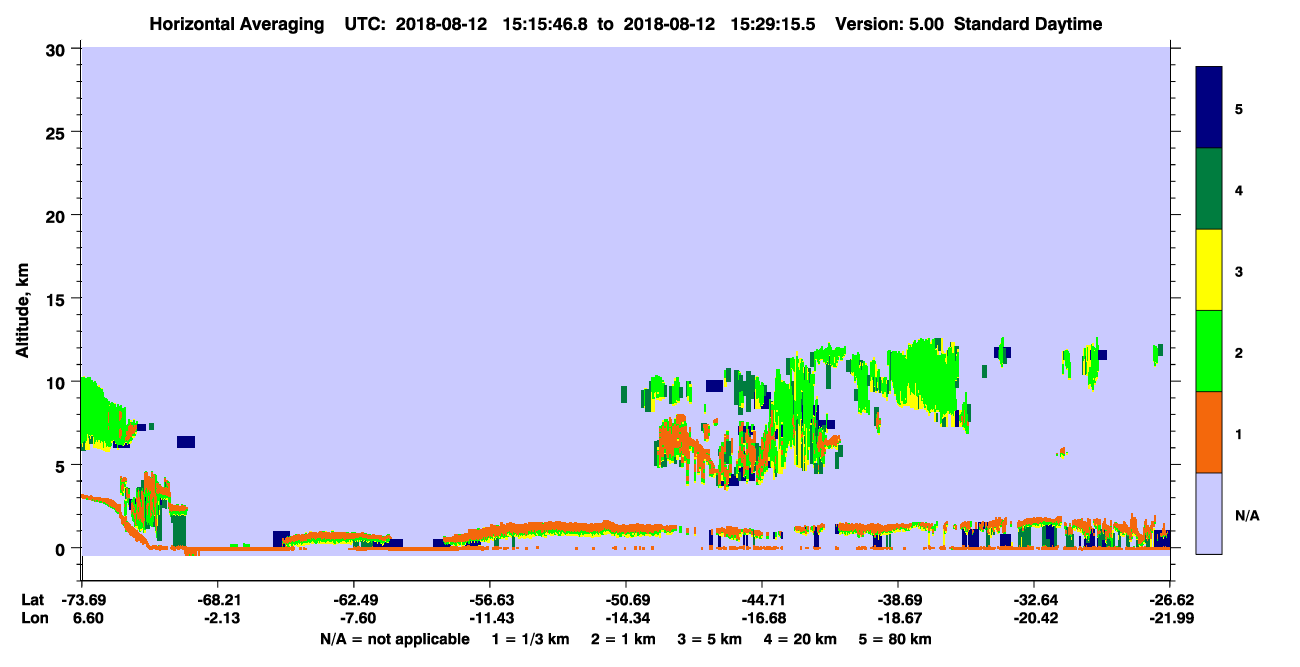This screenshot has height=667, width=1300.
Task: Click the '5 = 80 km' legend entry
Action: click(895, 639)
